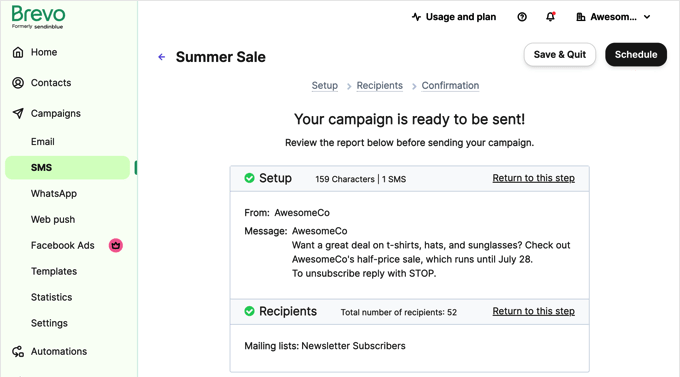680x377 pixels.
Task: Open the Home menu item
Action: (44, 52)
